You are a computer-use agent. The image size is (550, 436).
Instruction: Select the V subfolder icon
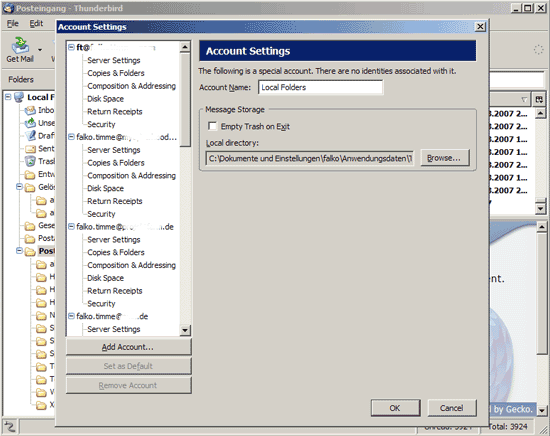41,392
